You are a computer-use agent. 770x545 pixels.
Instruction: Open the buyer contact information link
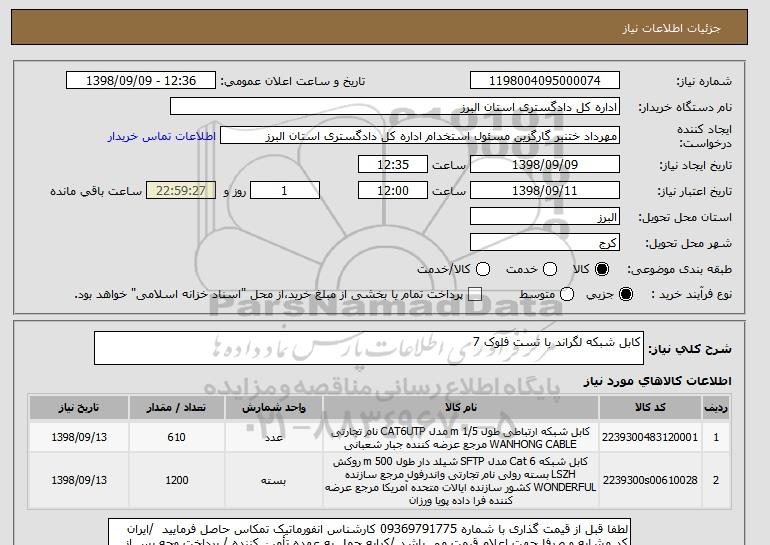click(x=162, y=136)
